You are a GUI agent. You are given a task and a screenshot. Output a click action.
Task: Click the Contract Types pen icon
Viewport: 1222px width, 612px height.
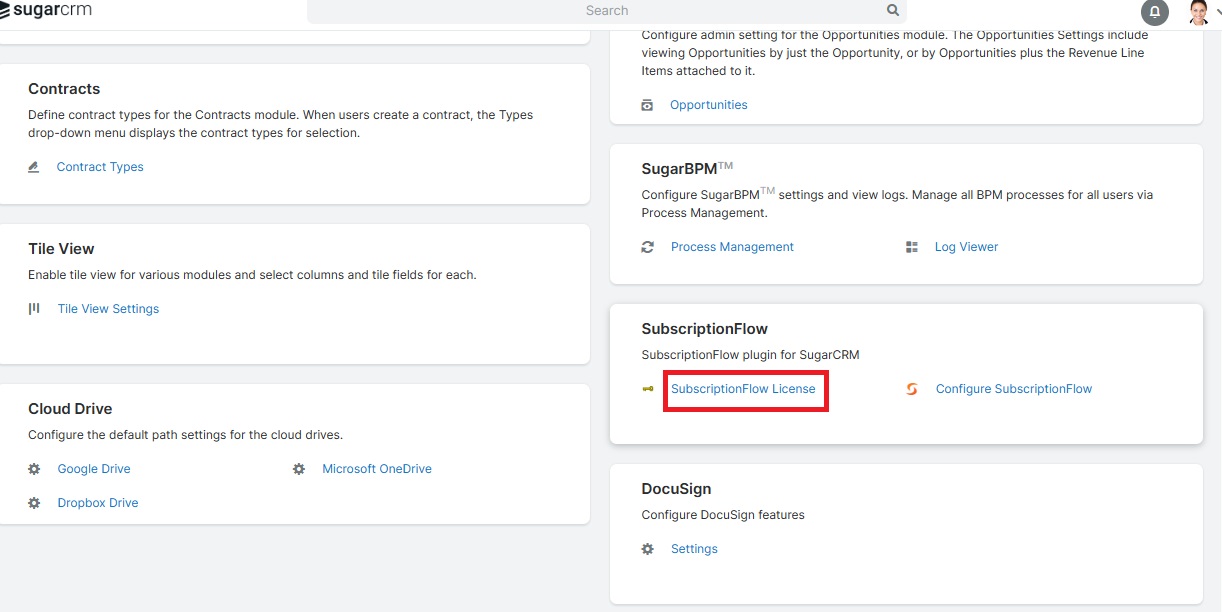31,167
